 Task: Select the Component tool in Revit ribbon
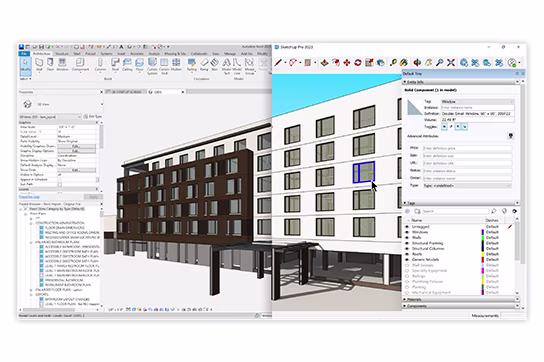[80, 65]
